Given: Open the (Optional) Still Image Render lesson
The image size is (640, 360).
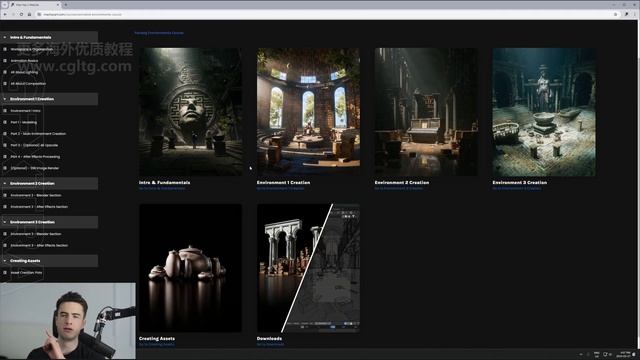Looking at the screenshot, I should coord(35,168).
